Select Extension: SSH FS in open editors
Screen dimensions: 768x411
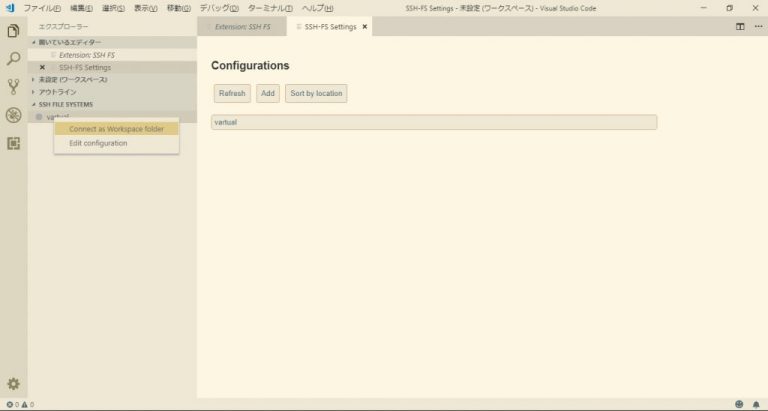113,55
